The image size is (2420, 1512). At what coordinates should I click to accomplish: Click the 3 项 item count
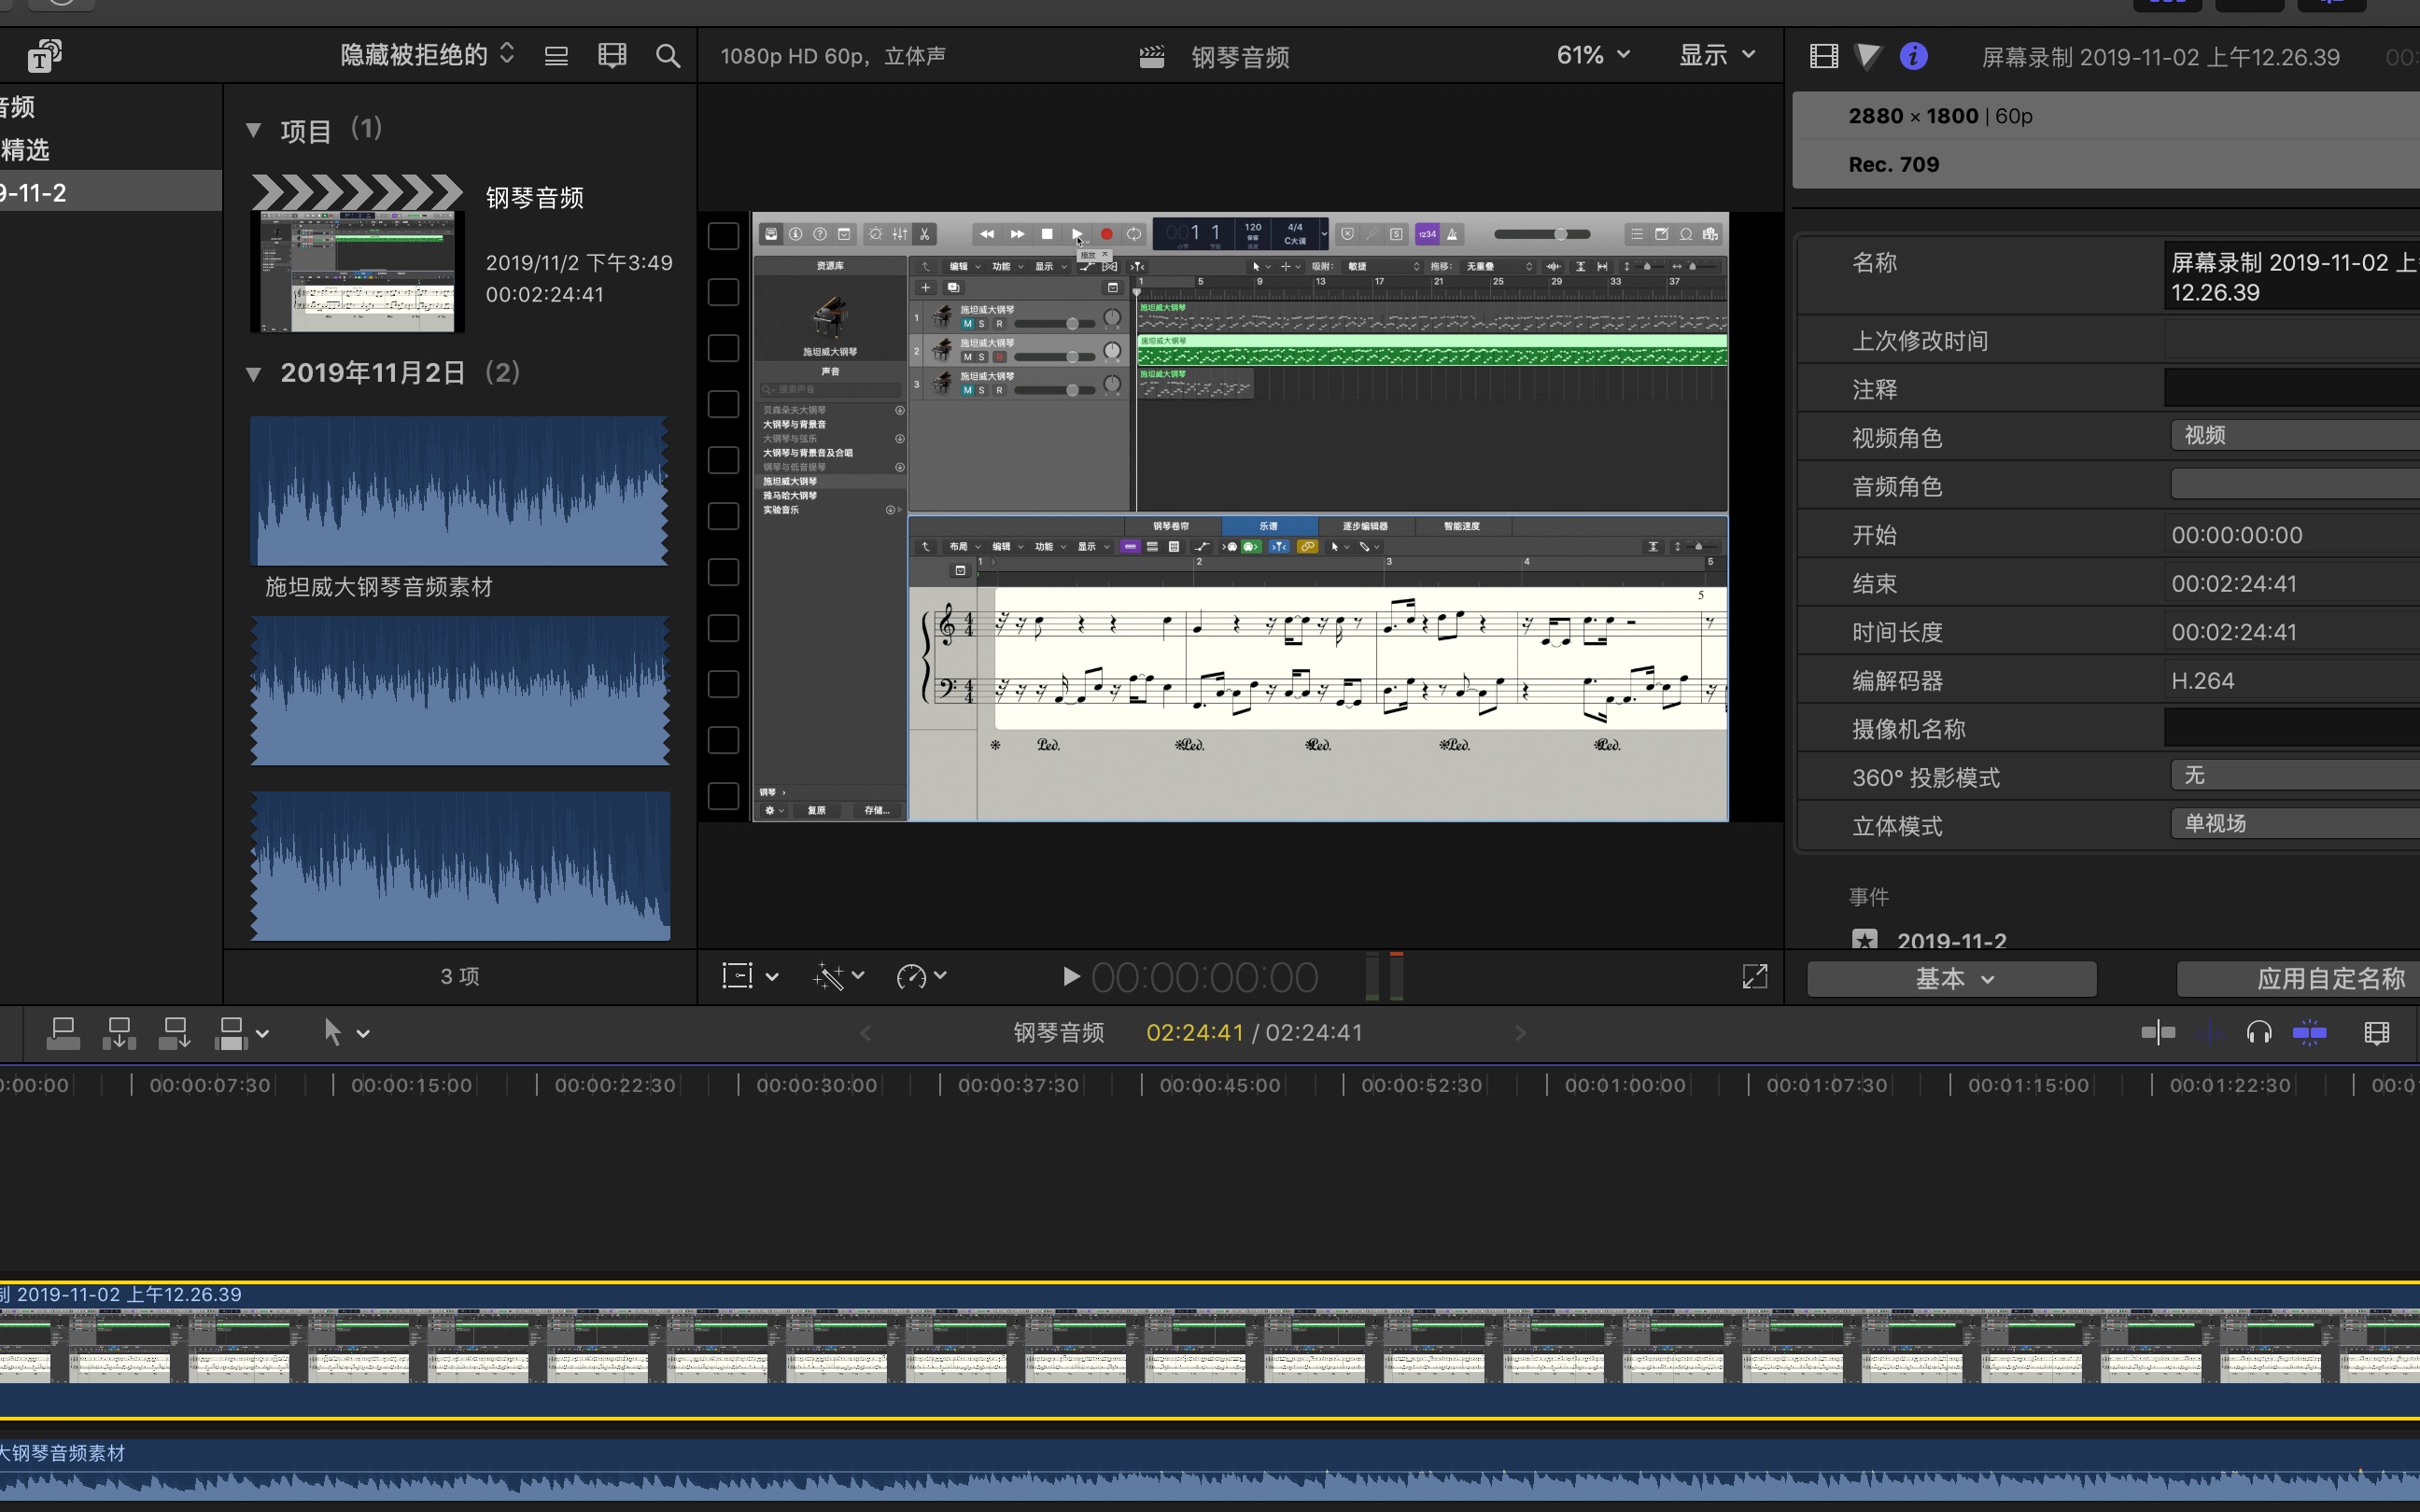(x=460, y=976)
